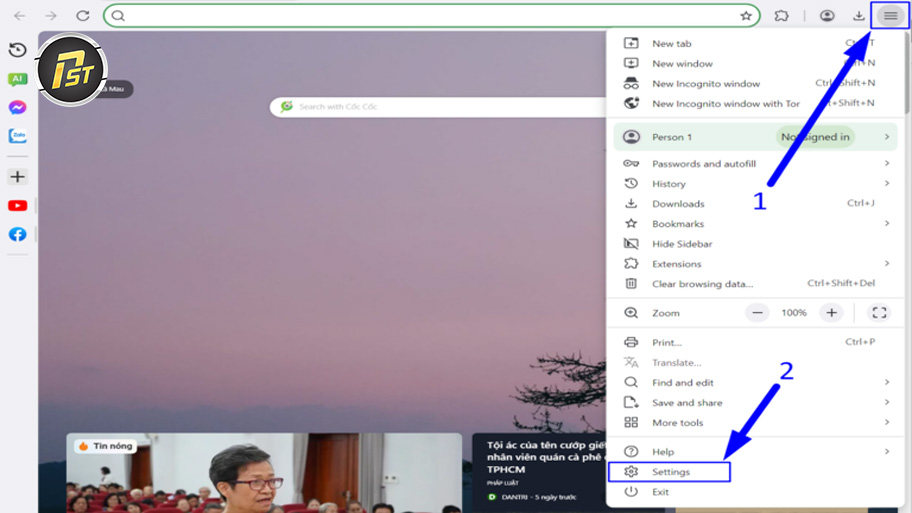Viewport: 912px width, 513px height.
Task: Expand Passwords and autofill submenu
Action: pyautogui.click(x=755, y=163)
